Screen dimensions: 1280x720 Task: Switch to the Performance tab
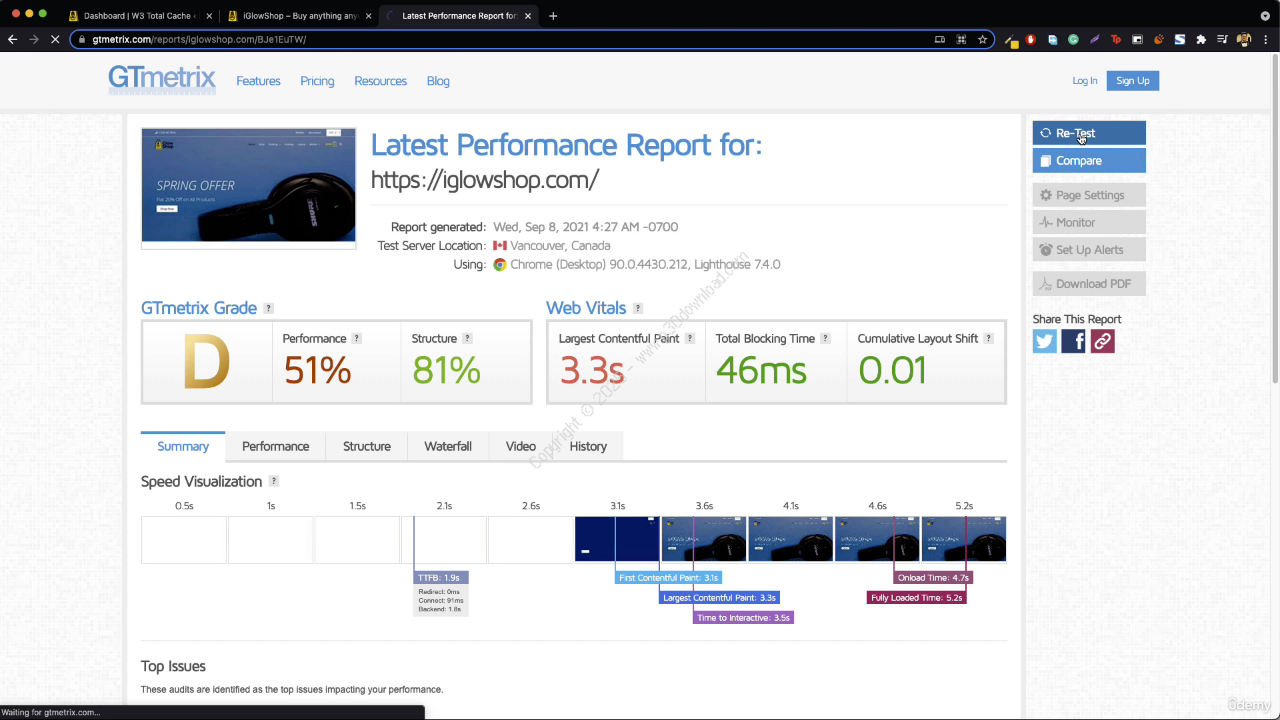click(x=276, y=446)
